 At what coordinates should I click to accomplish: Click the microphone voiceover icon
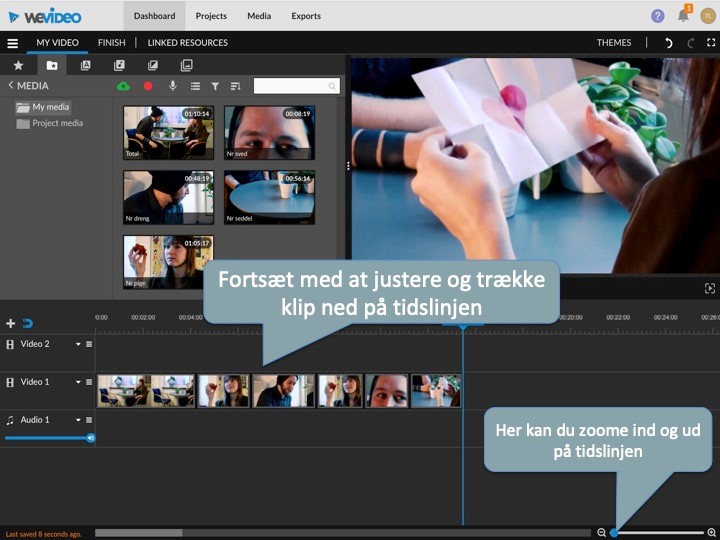[173, 86]
